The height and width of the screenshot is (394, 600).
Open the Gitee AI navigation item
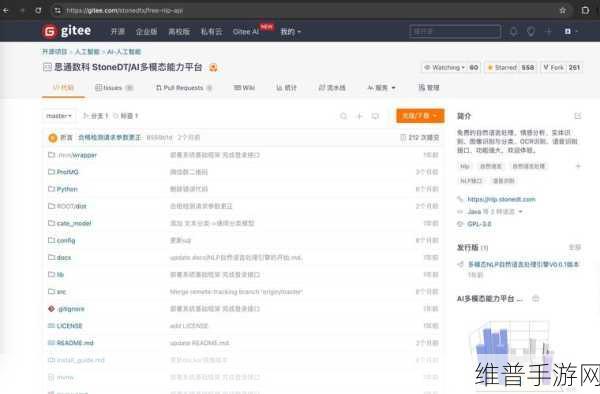pos(246,32)
